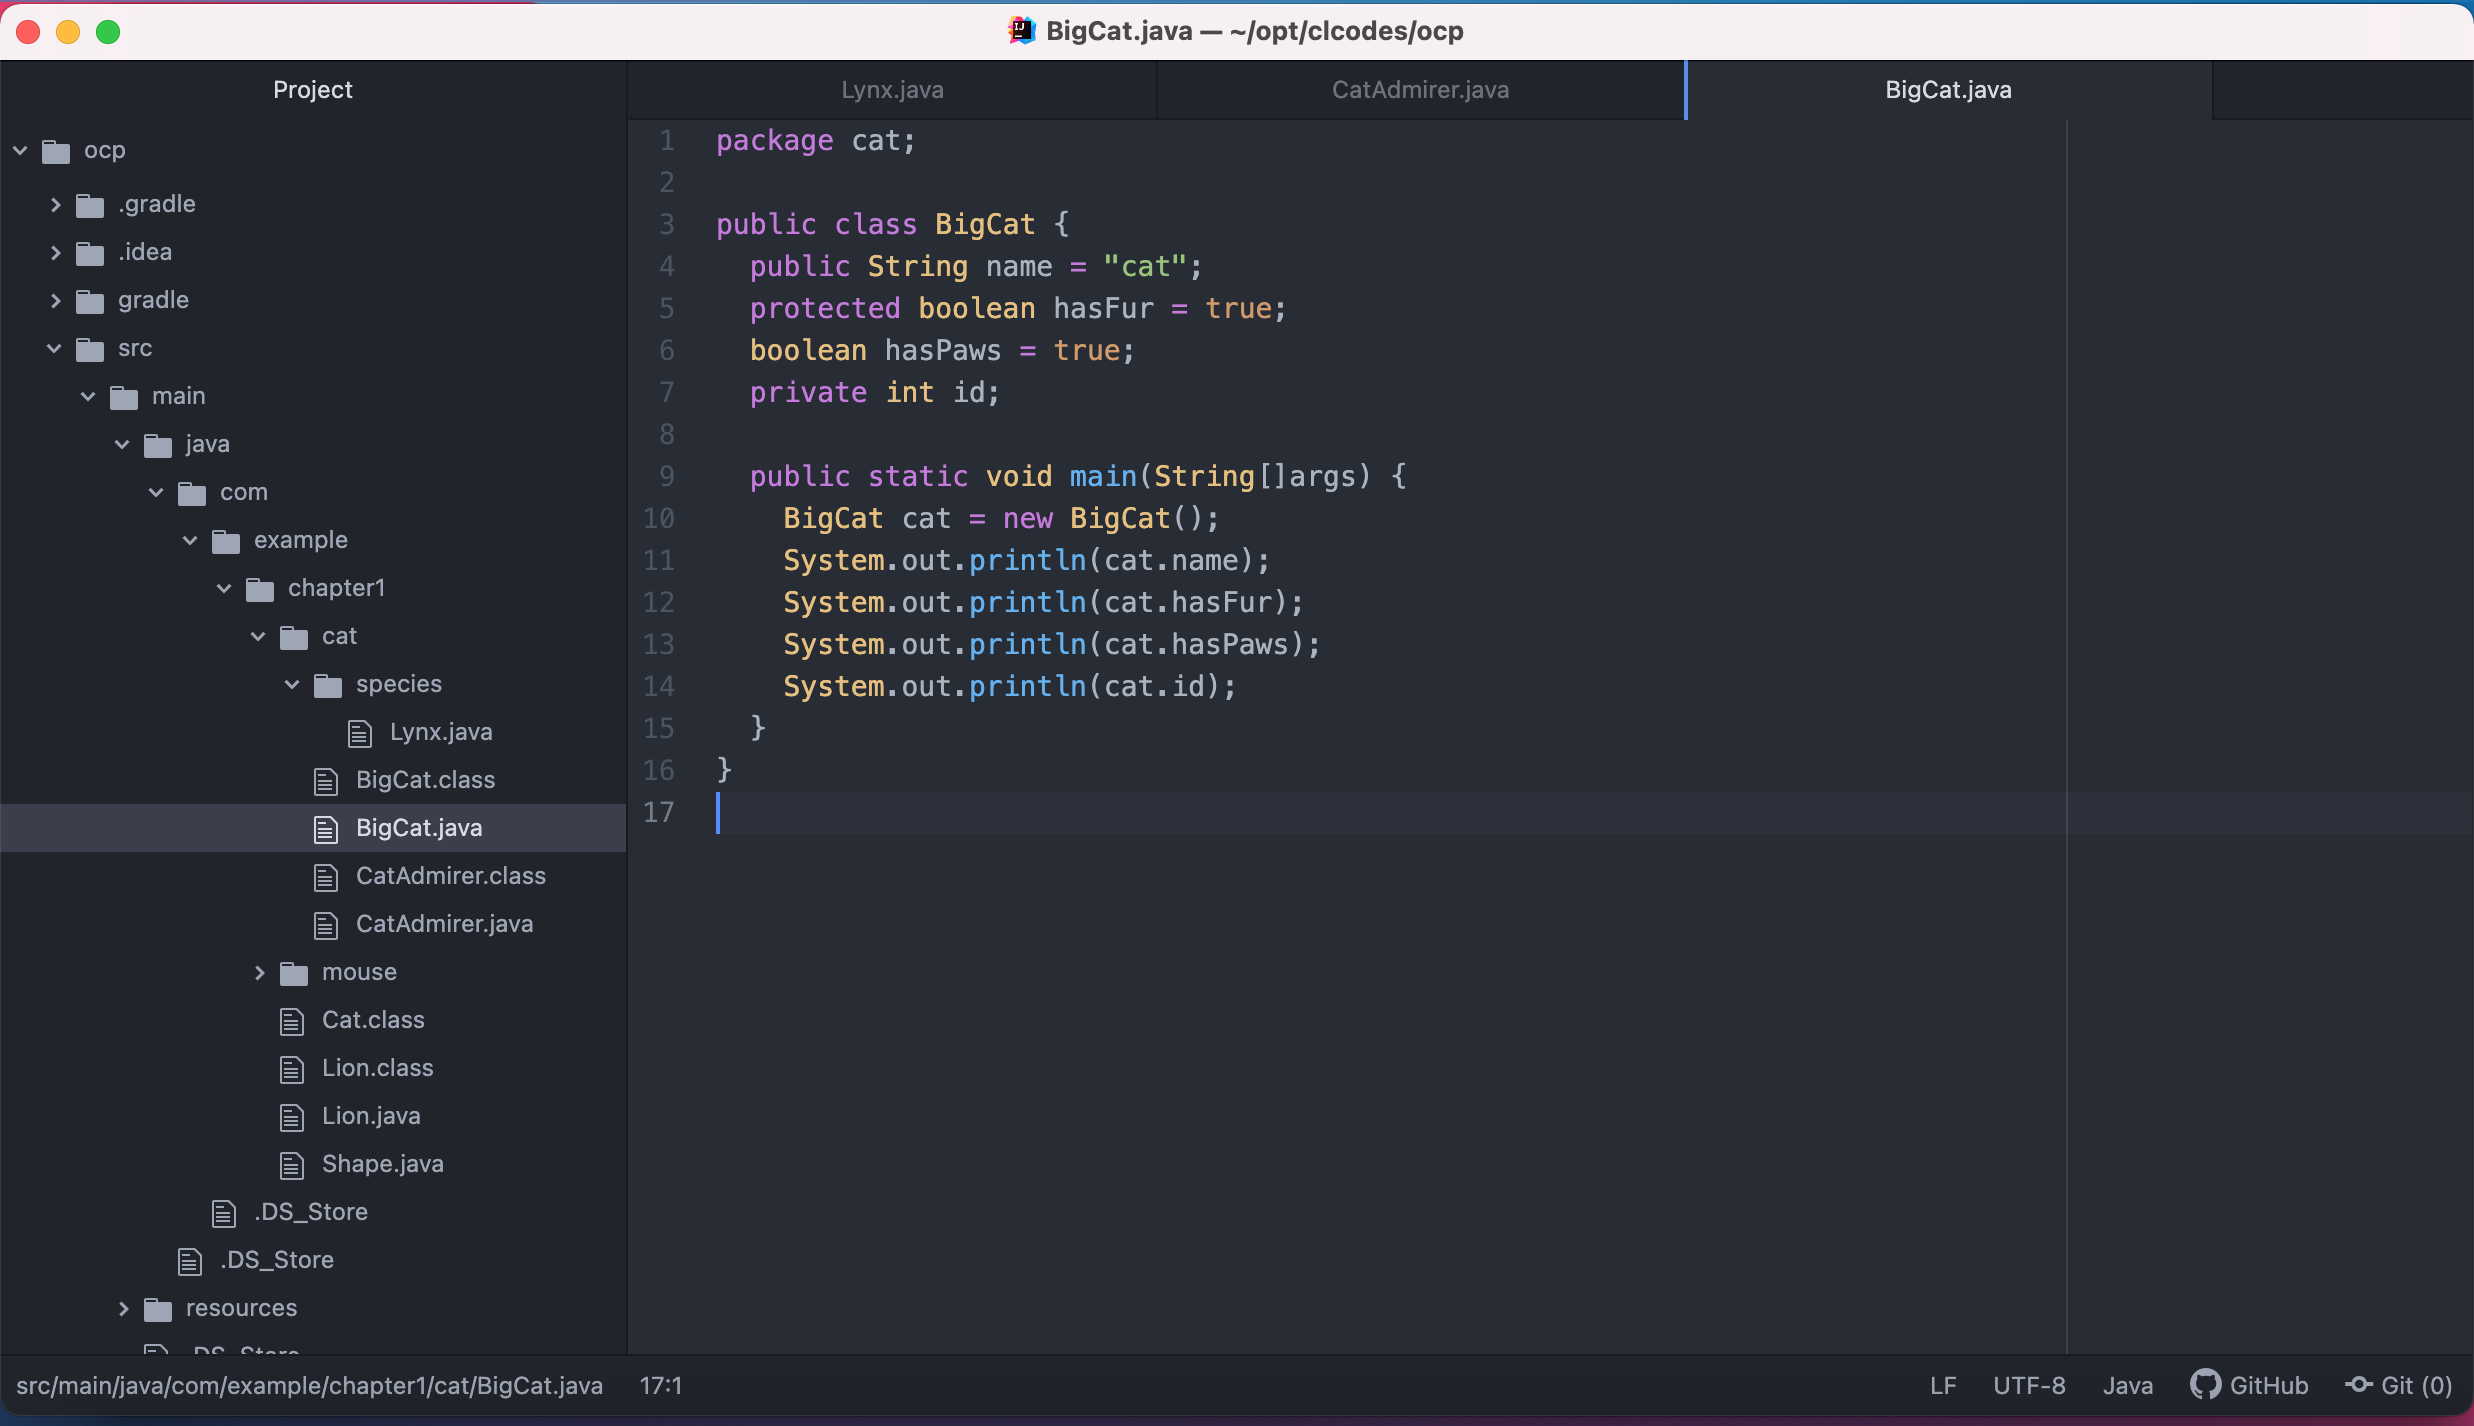Expand the .gradle folder chevron
2474x1426 pixels.
tap(55, 205)
